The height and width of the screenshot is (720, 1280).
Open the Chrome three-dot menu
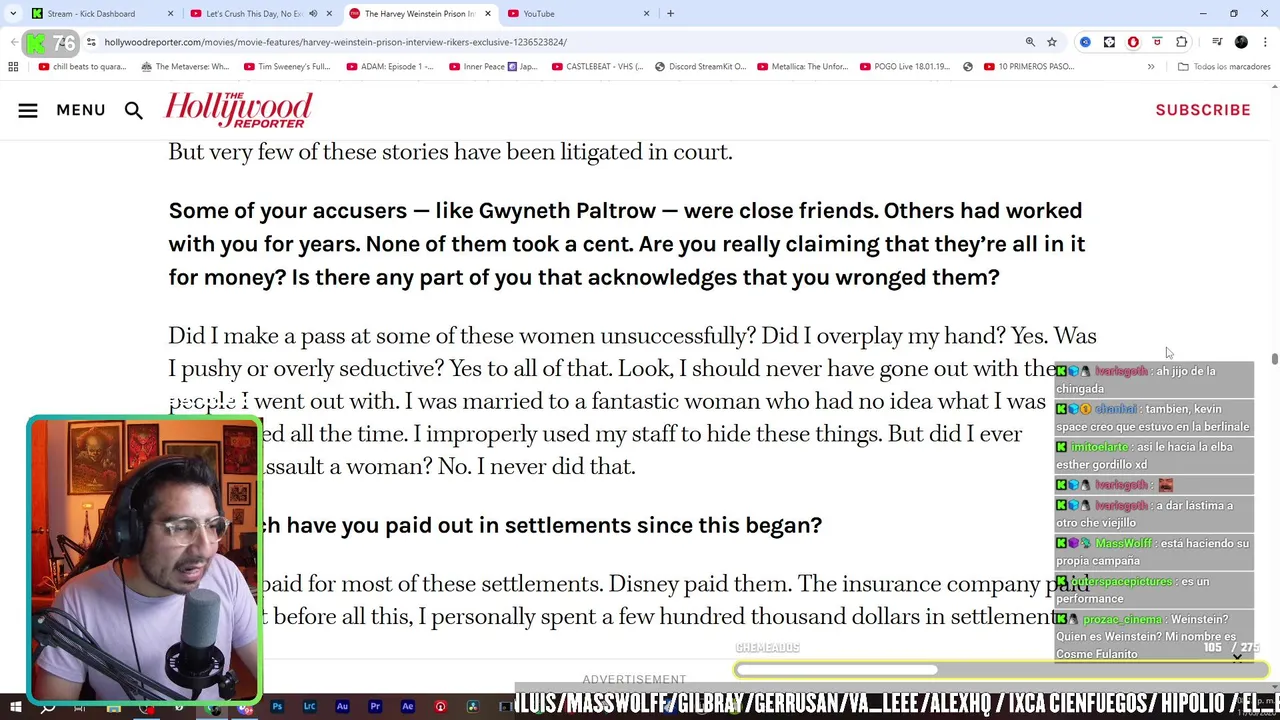1266,42
